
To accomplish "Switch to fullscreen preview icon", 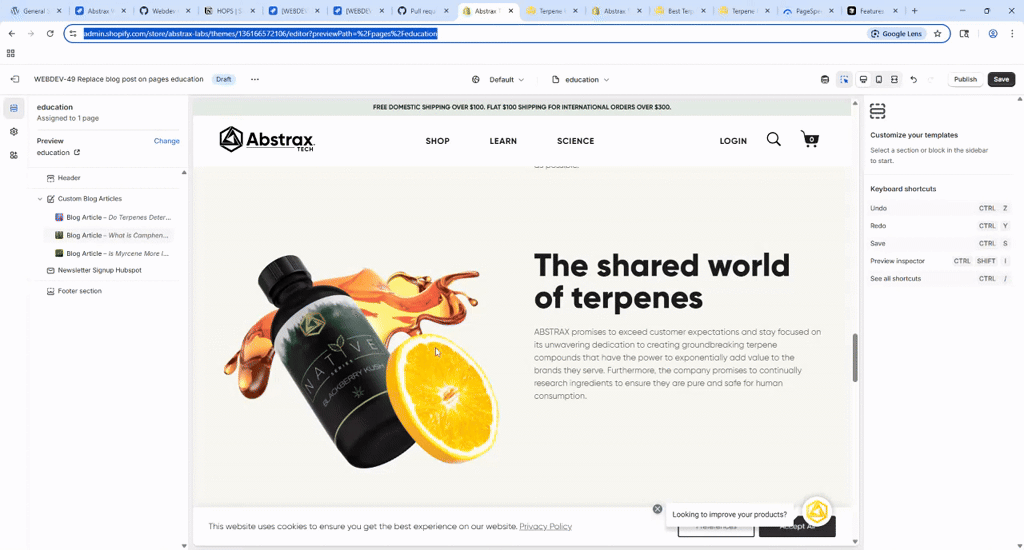I will (895, 80).
